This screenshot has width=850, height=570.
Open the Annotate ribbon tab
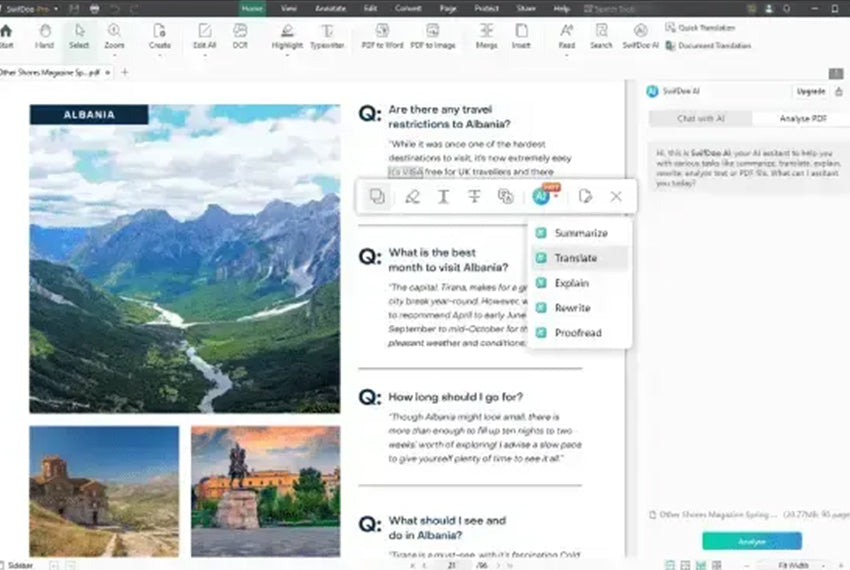(x=330, y=8)
